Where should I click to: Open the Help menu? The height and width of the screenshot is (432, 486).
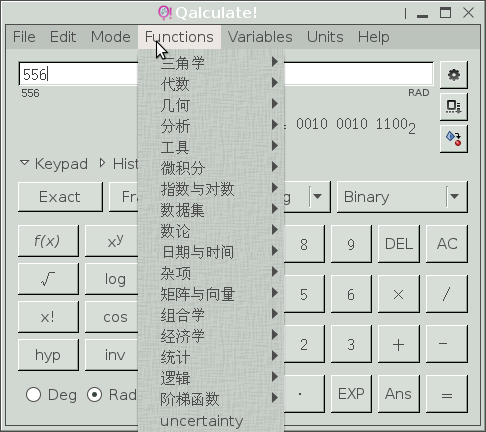(x=373, y=37)
